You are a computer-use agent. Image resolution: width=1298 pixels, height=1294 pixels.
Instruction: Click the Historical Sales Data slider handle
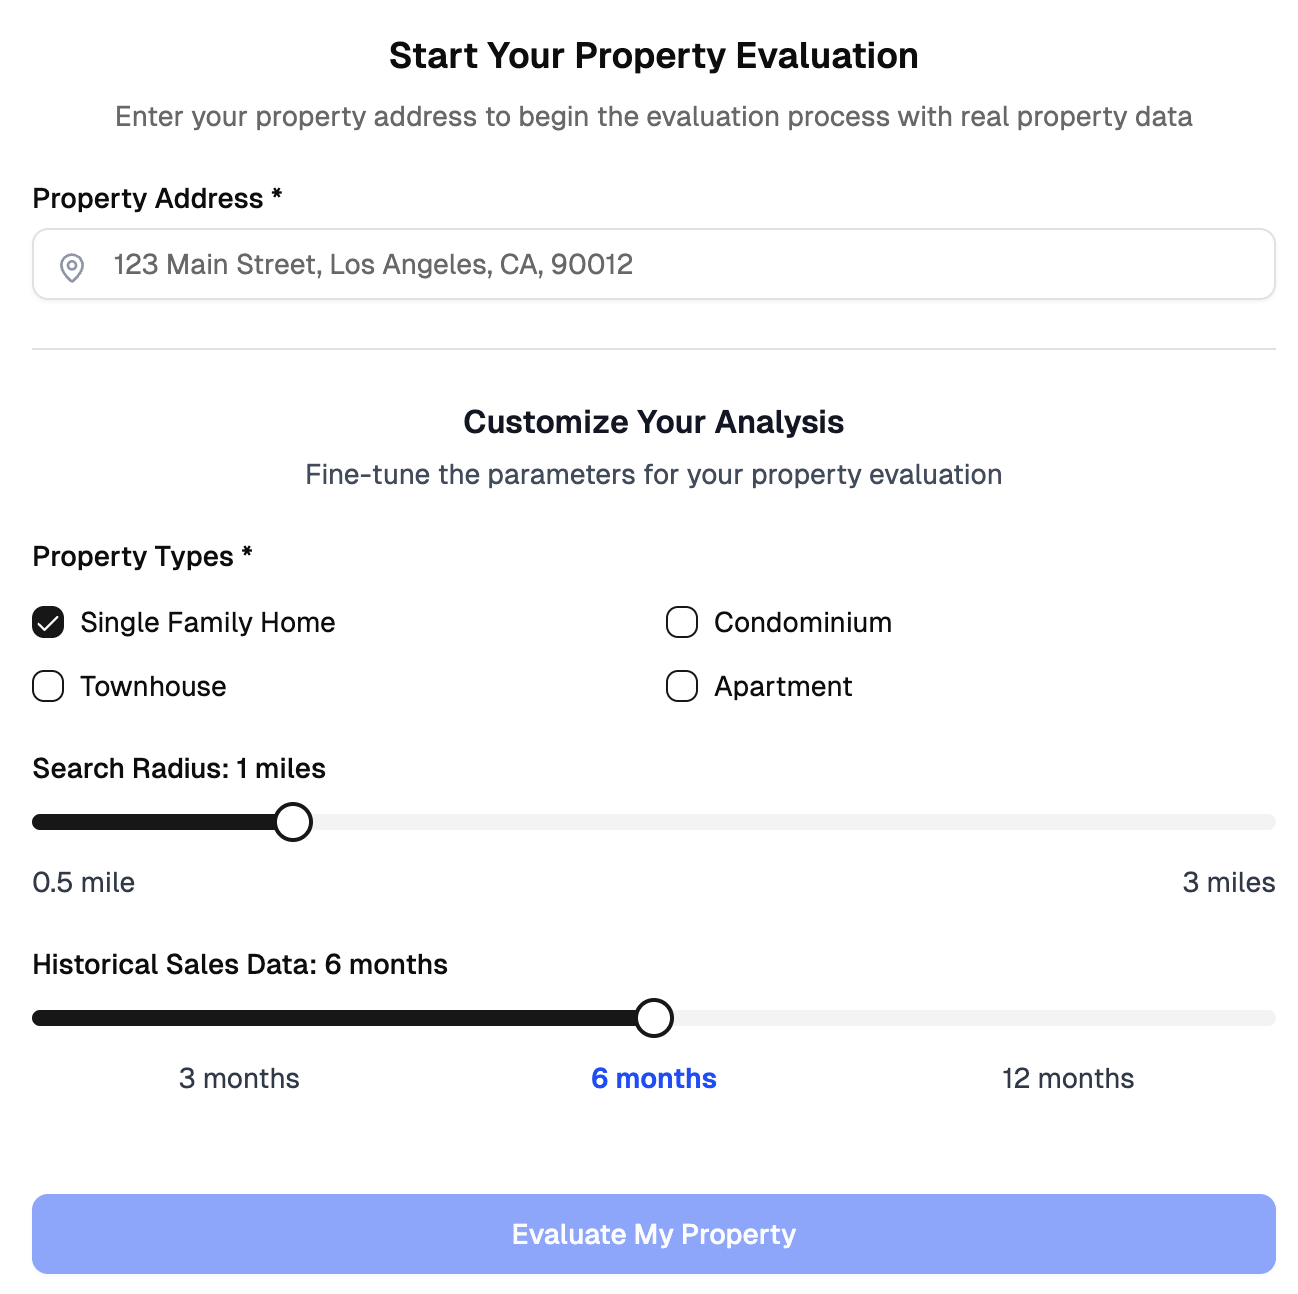pos(656,1018)
